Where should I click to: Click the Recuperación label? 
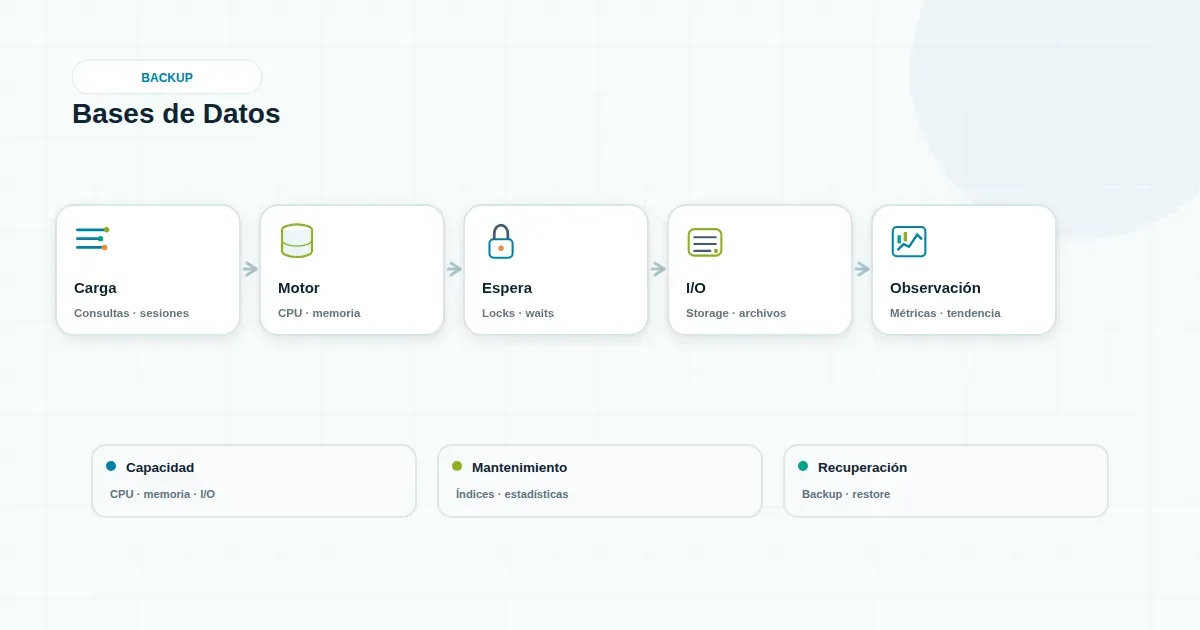[x=862, y=467]
